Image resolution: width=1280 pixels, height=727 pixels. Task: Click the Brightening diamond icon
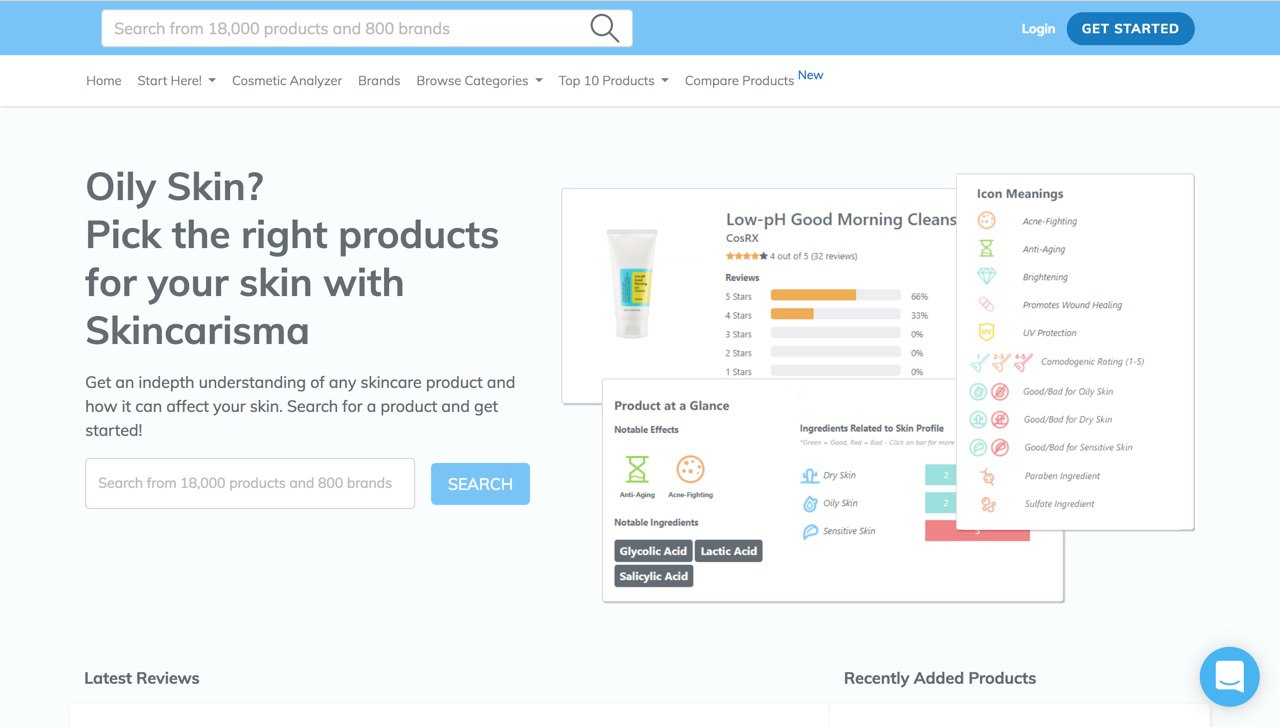(987, 277)
